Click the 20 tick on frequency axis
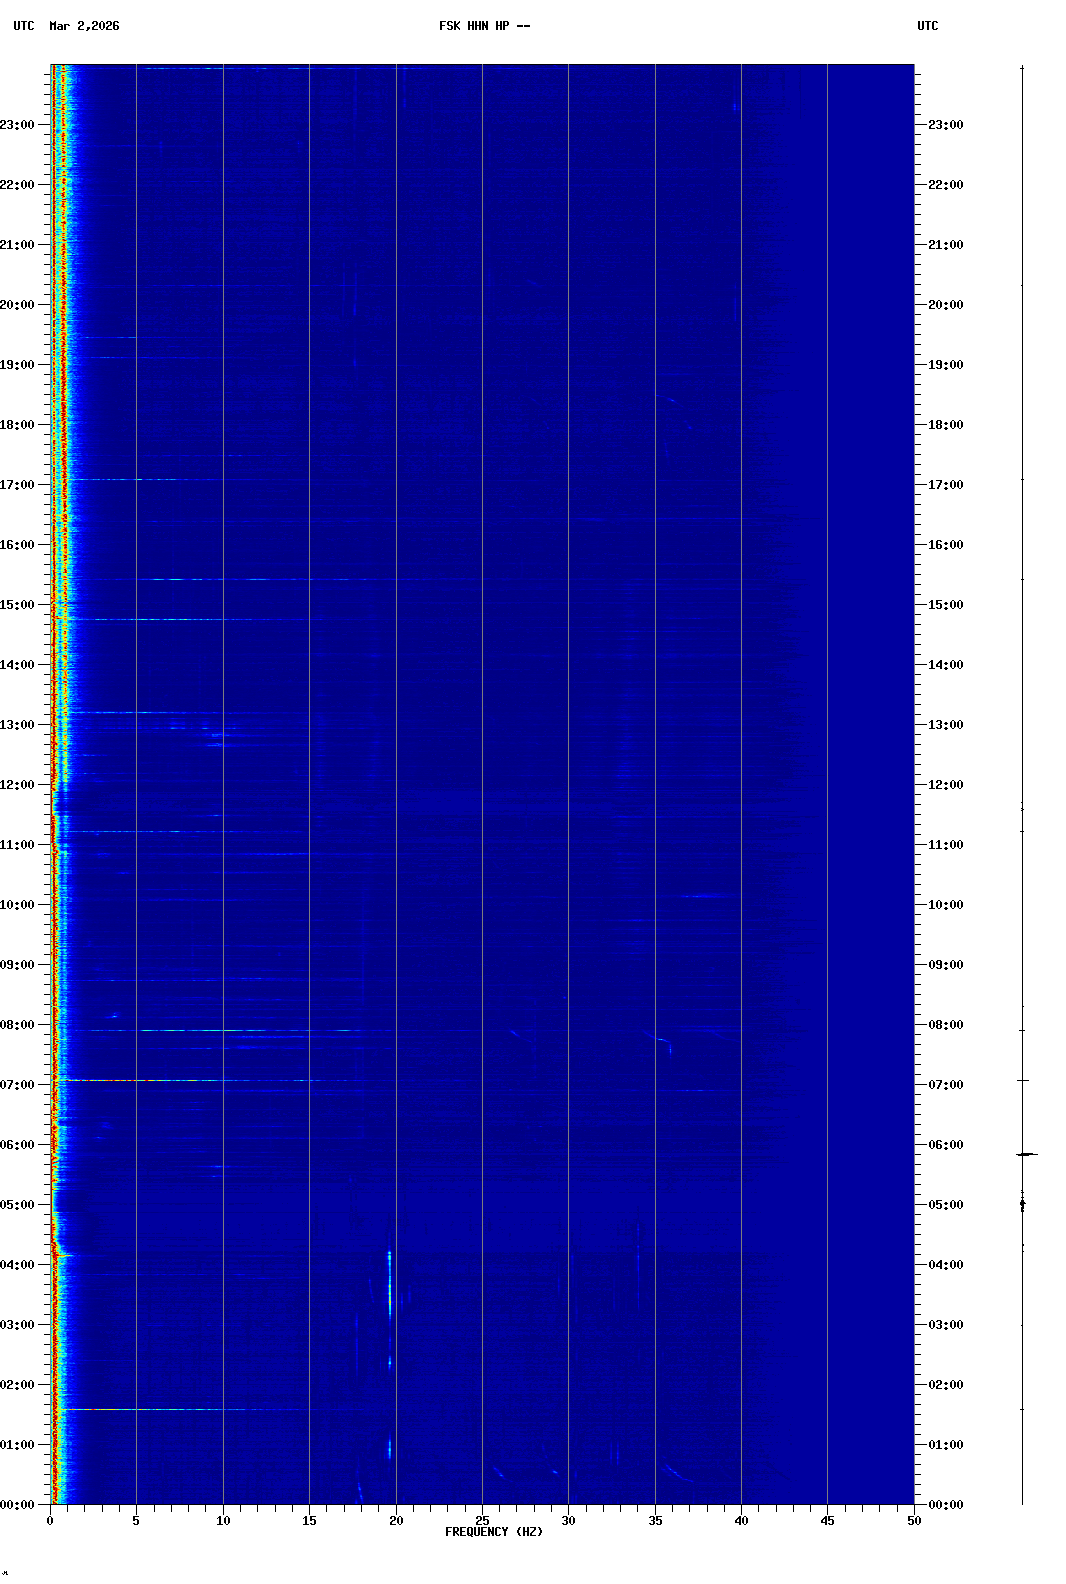Screen dimensions: 1066x1584 [396, 1521]
